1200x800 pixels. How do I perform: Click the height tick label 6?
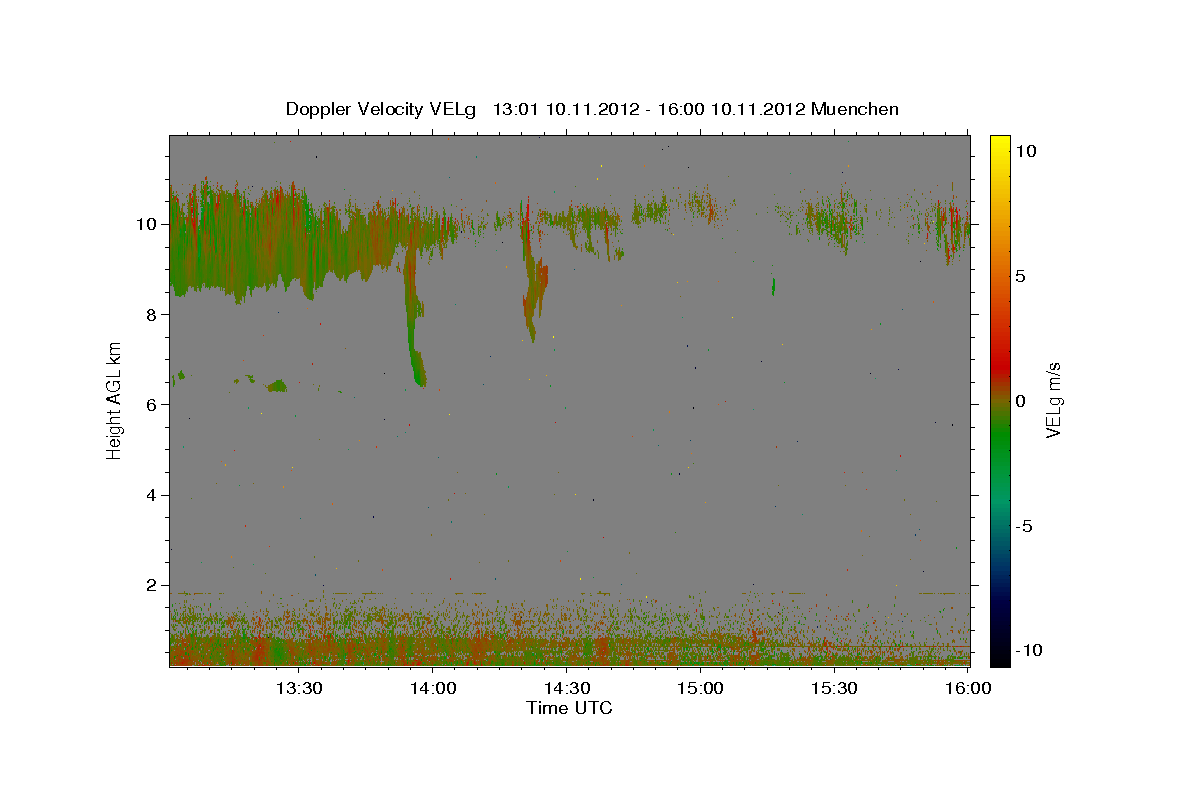(152, 404)
